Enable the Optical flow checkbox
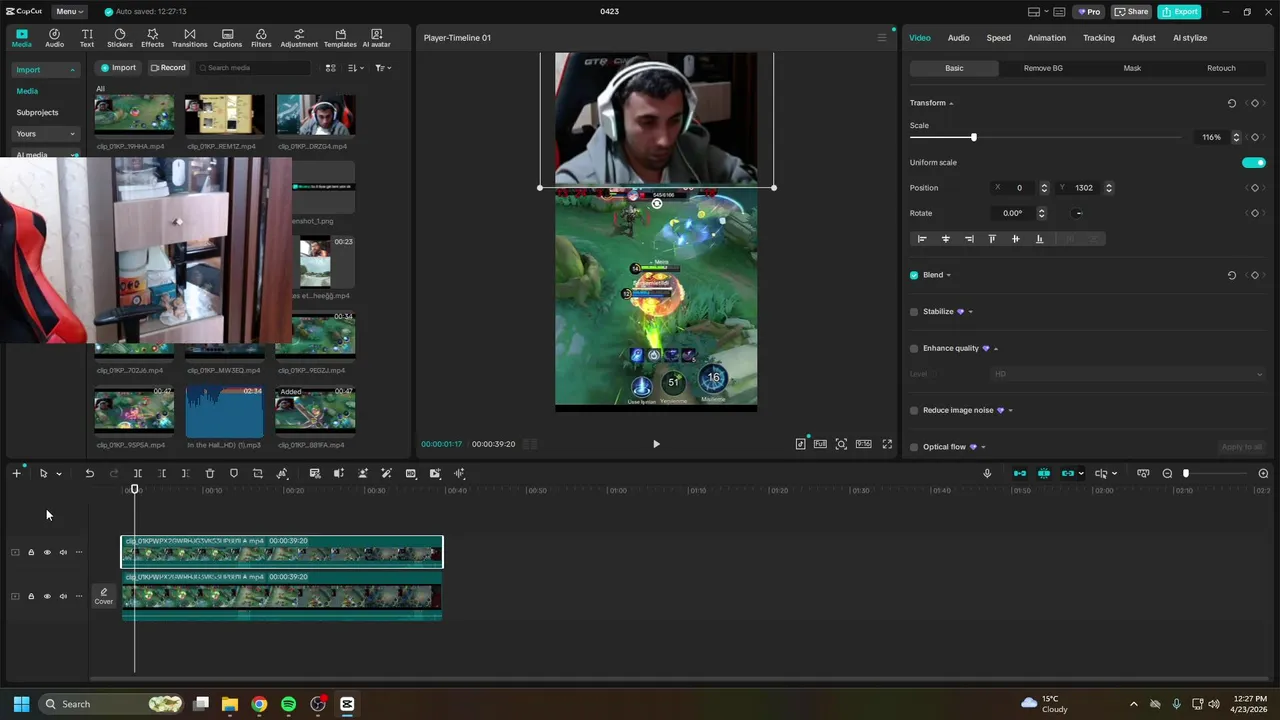 (914, 447)
